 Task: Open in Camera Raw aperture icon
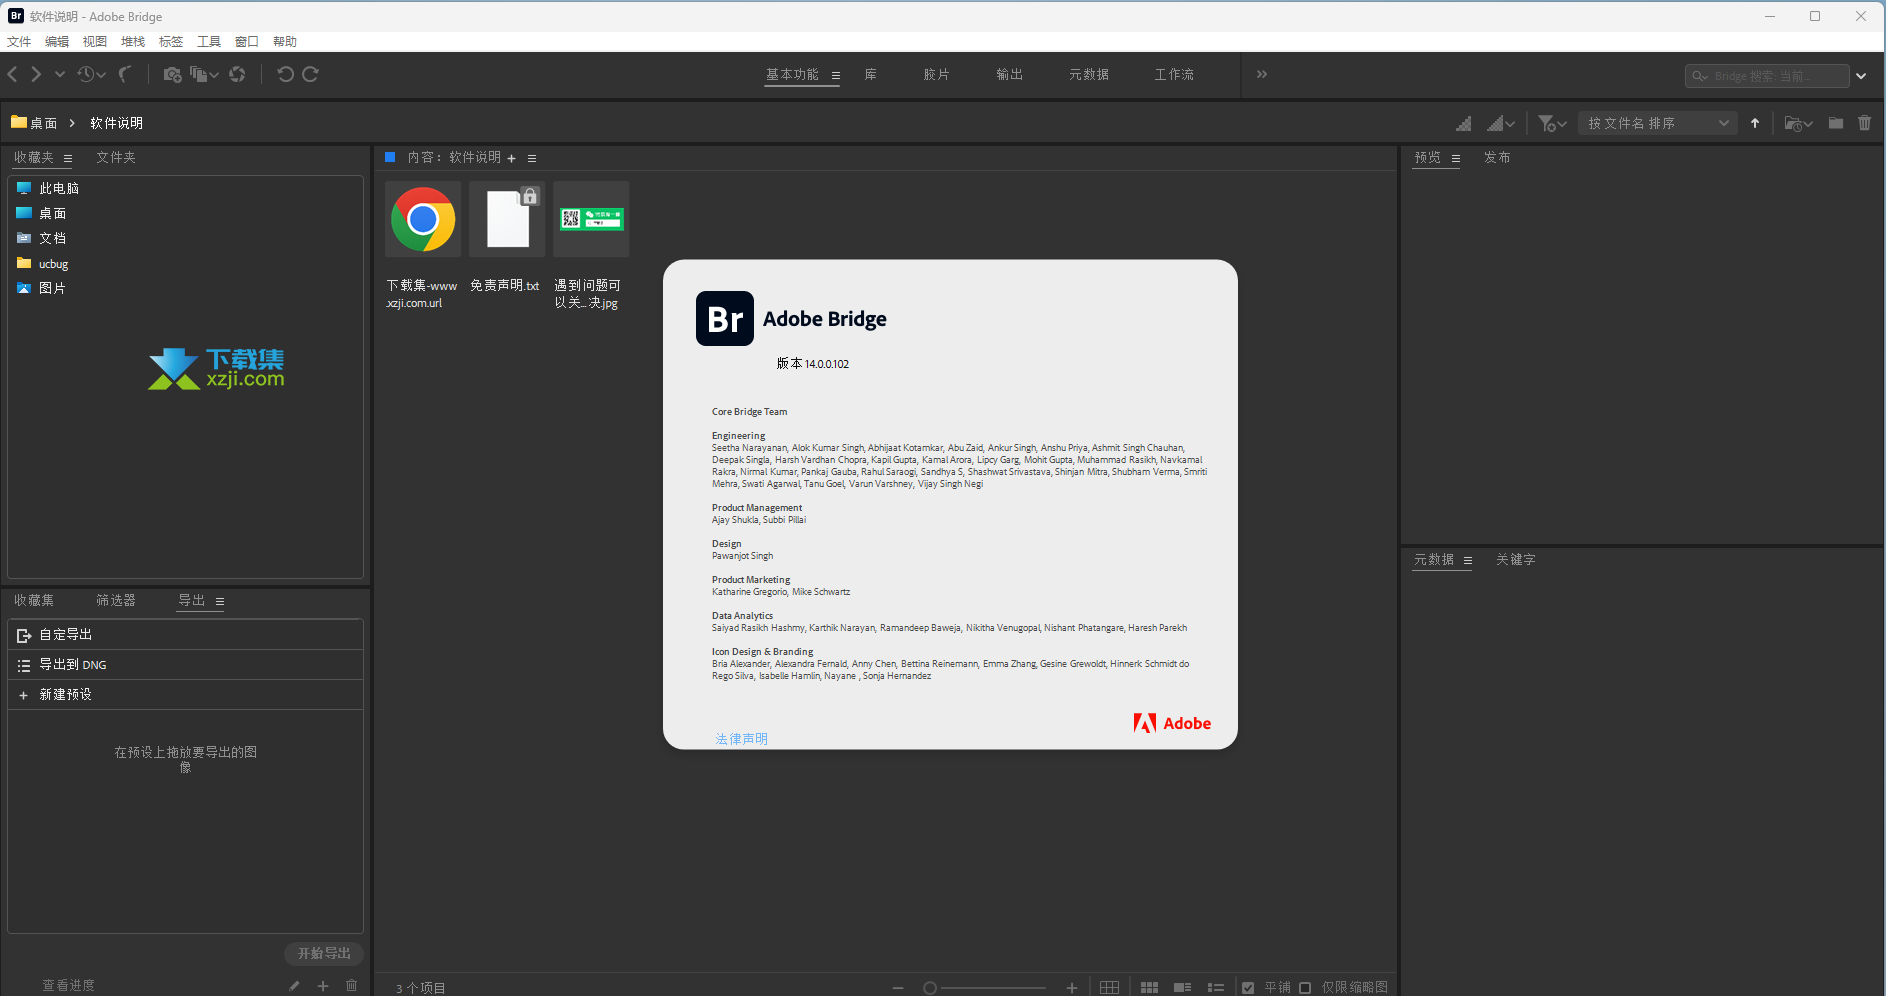[x=237, y=74]
